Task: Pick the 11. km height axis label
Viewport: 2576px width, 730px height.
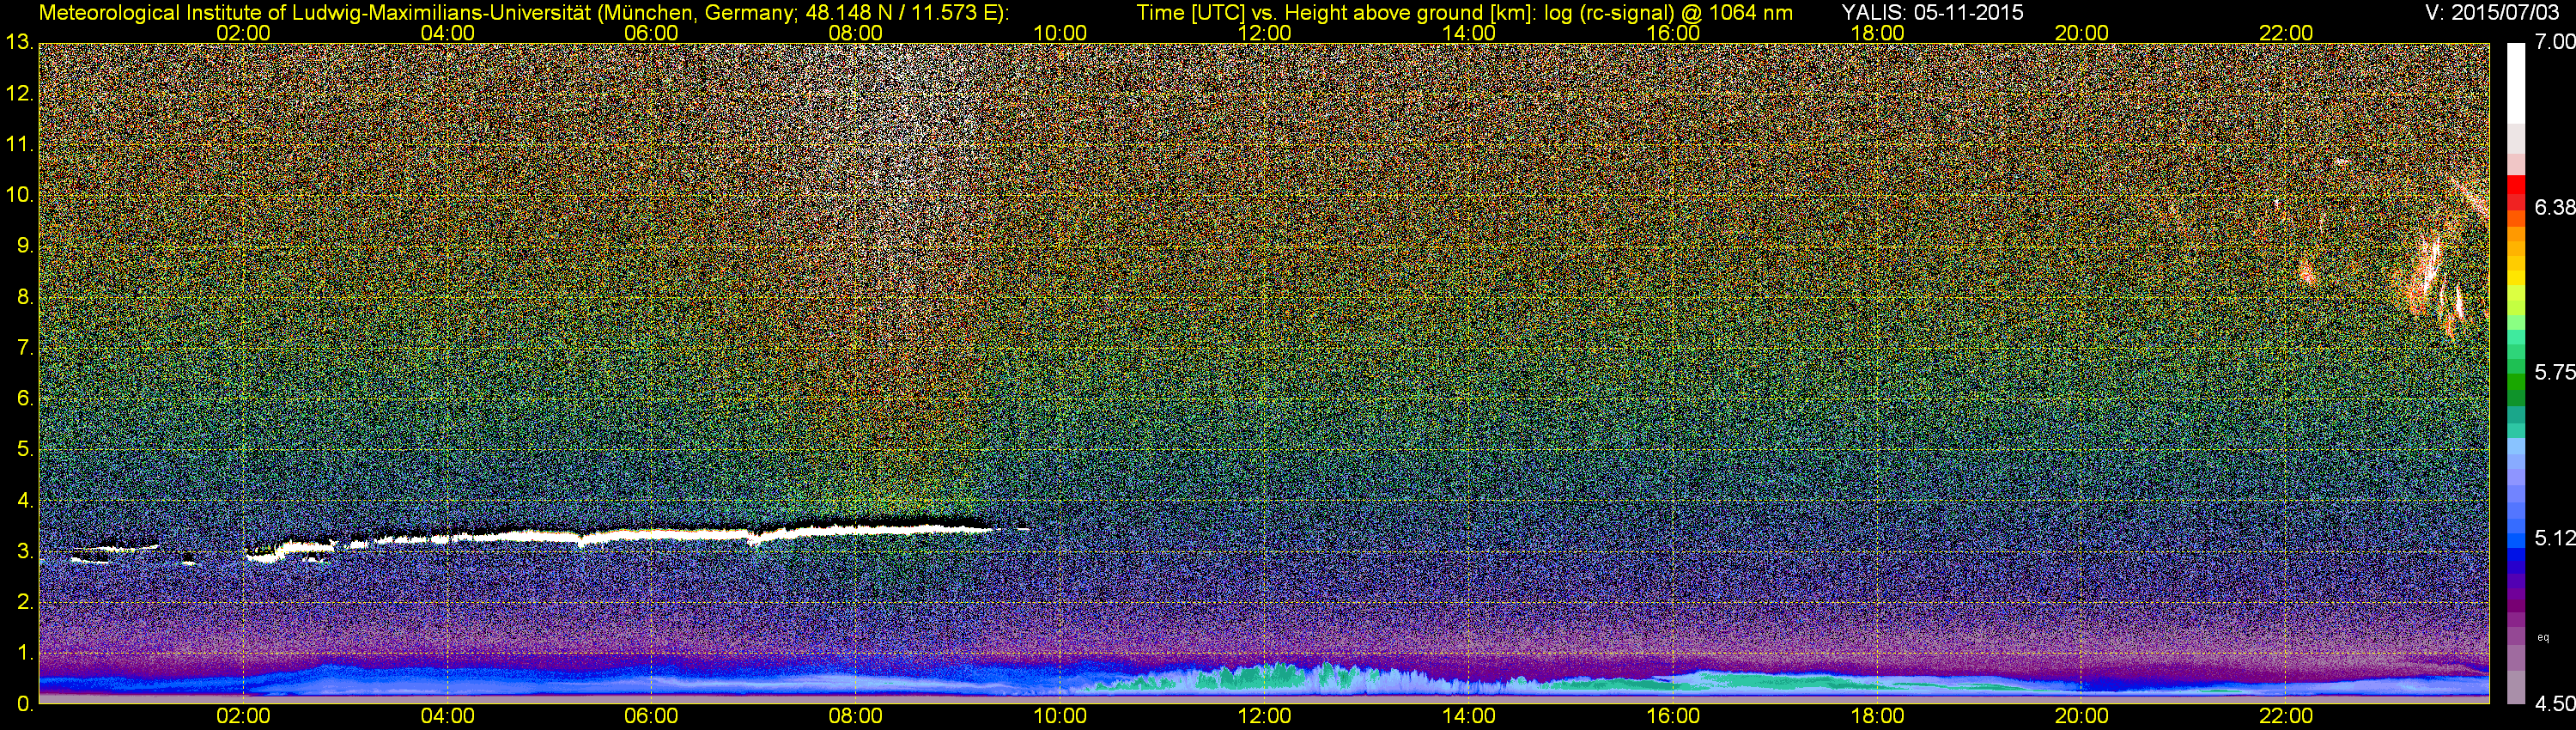Action: [x=19, y=145]
